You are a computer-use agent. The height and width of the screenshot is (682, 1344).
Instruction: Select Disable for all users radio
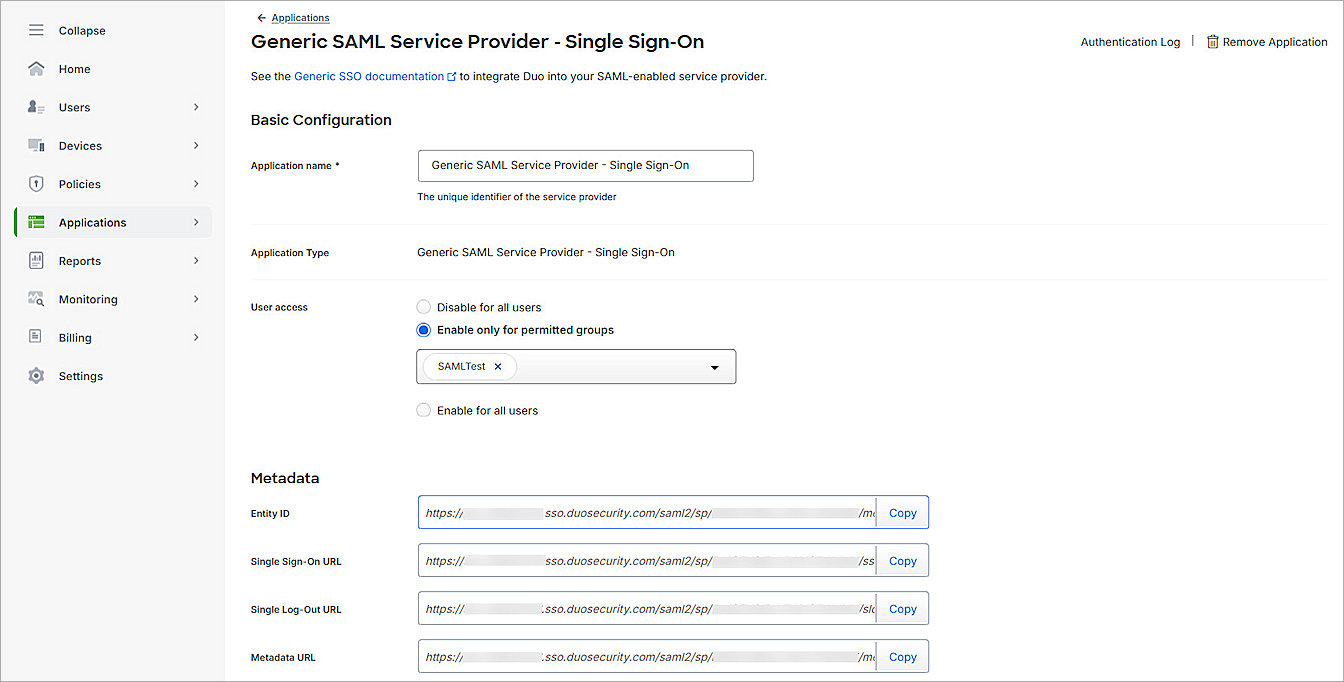pos(424,307)
